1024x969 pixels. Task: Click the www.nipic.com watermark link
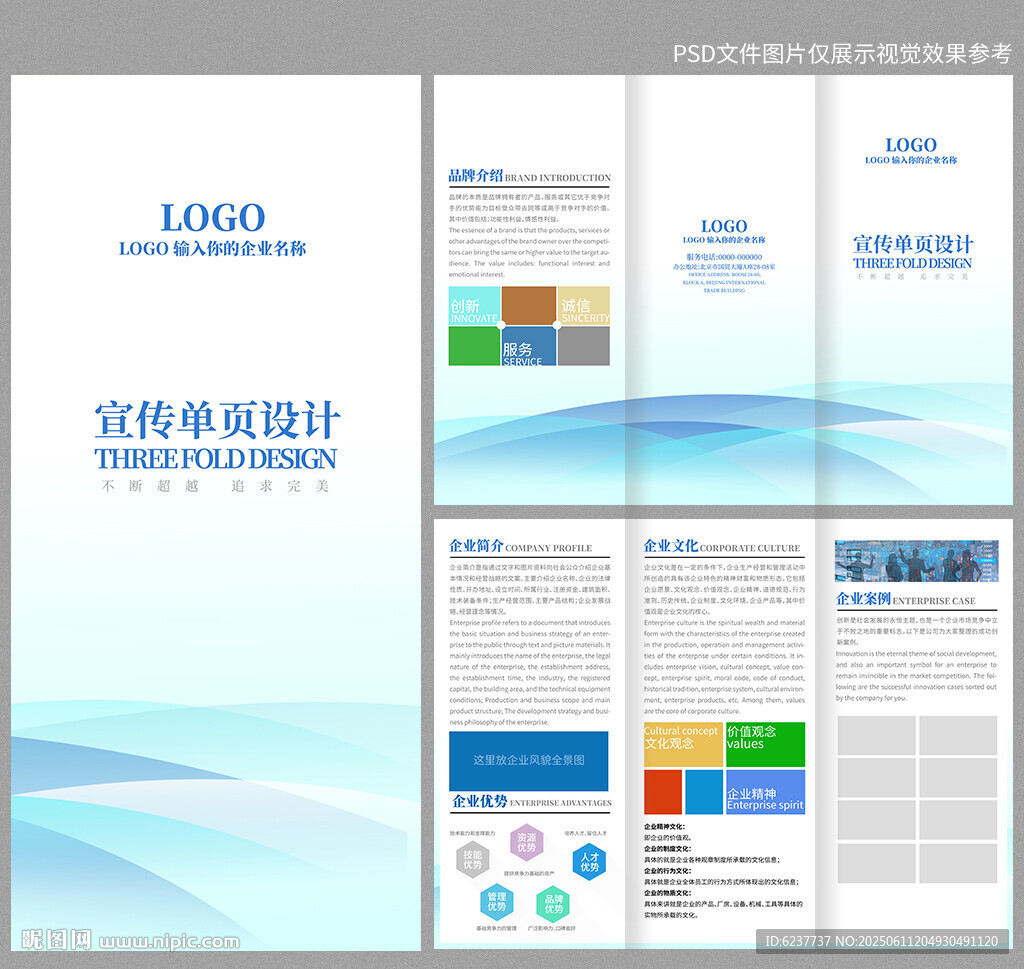(170, 941)
